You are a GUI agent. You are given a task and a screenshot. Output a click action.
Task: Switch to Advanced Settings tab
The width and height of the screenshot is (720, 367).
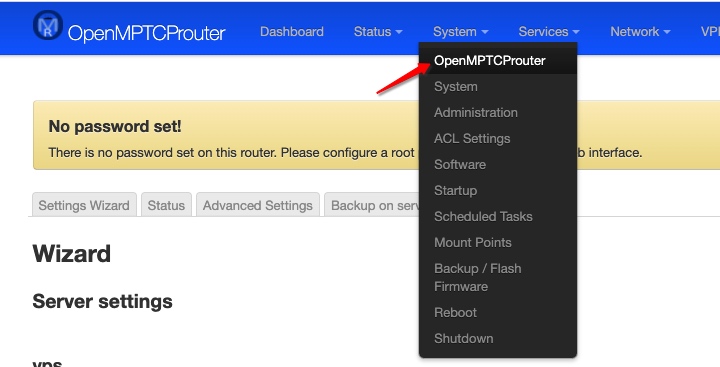(x=258, y=205)
